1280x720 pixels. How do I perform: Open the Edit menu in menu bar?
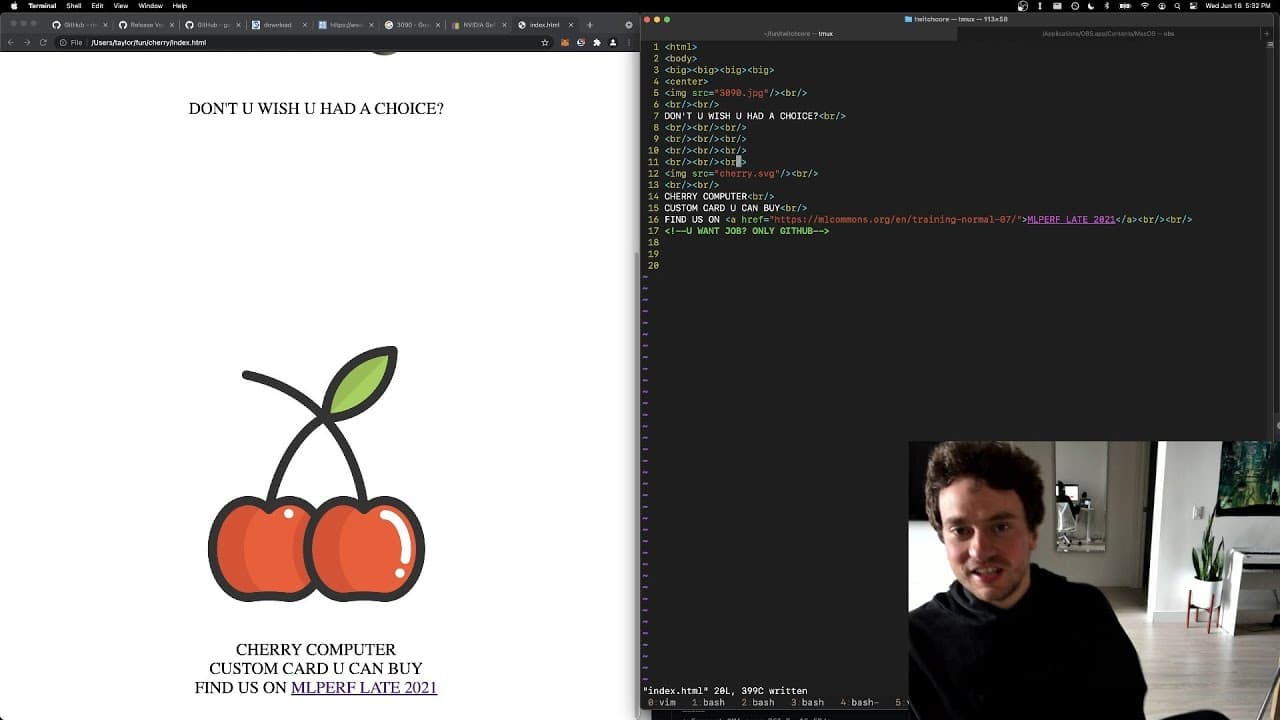pos(97,6)
